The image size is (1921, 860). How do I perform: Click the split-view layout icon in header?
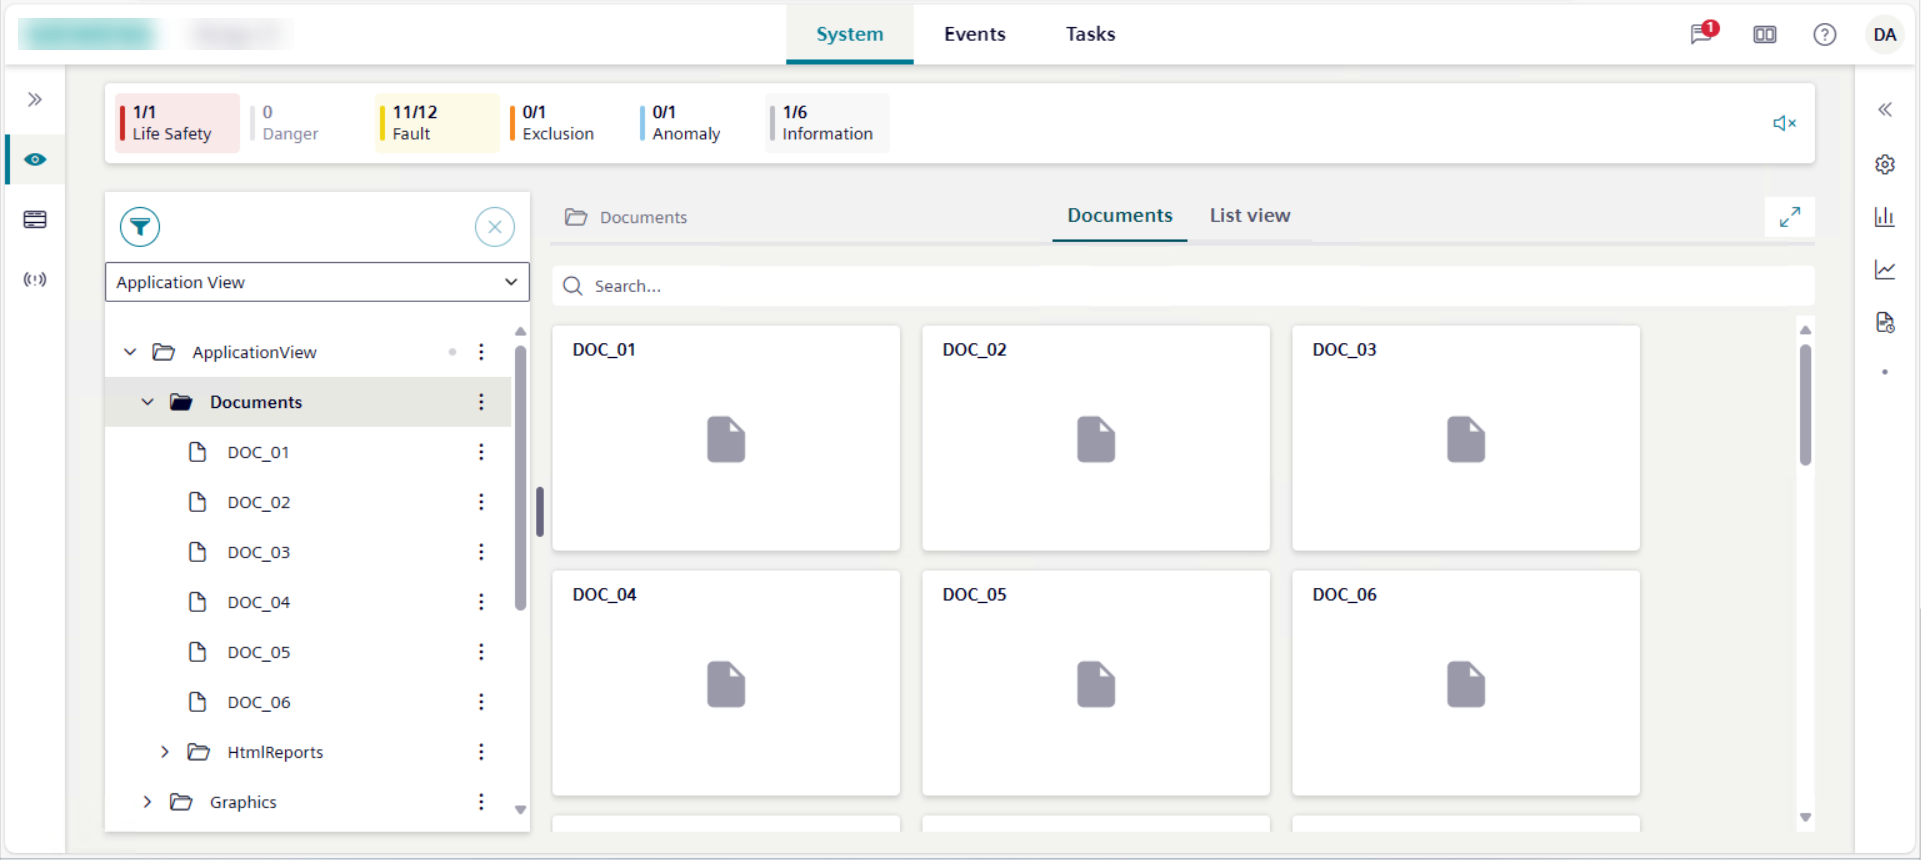pyautogui.click(x=1764, y=35)
